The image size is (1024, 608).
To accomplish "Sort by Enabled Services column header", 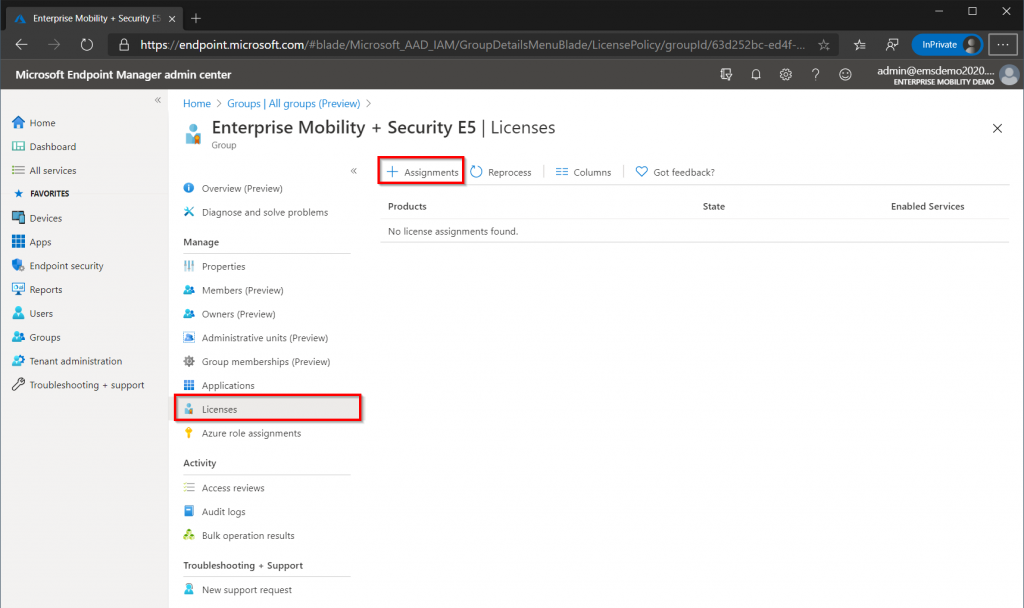I will coord(927,206).
